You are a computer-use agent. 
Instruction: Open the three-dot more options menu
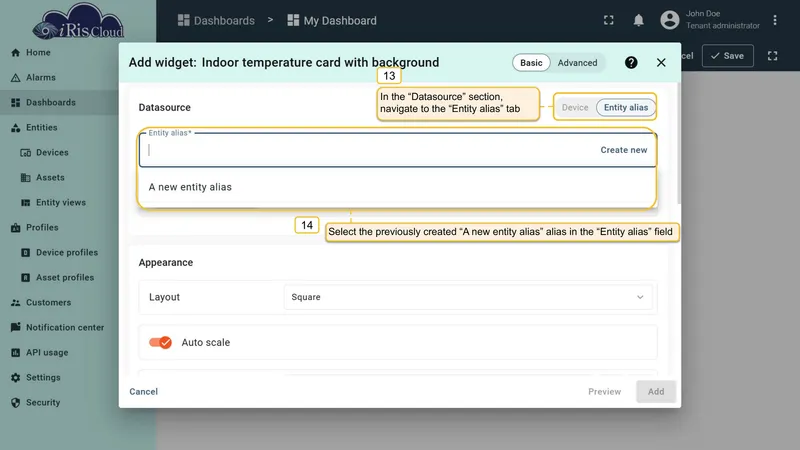click(x=774, y=20)
